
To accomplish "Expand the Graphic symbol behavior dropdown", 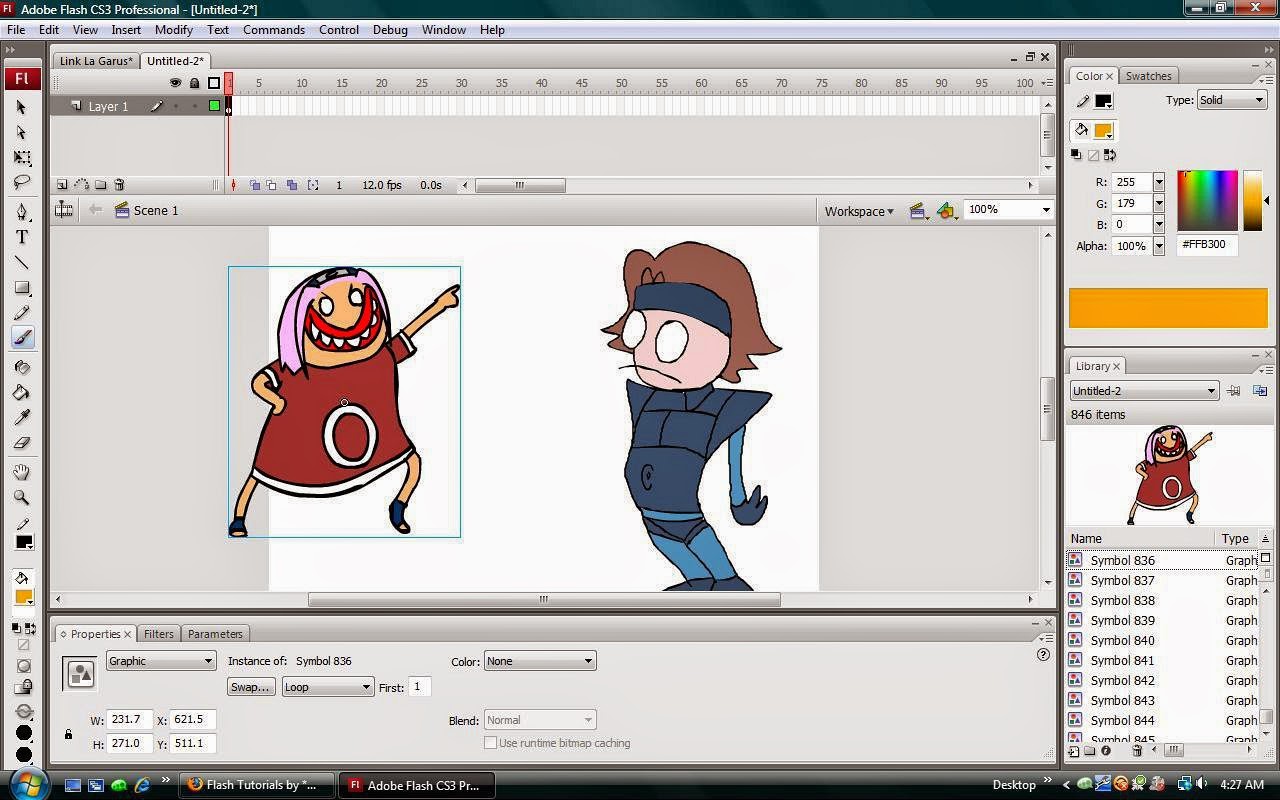I will pos(160,661).
